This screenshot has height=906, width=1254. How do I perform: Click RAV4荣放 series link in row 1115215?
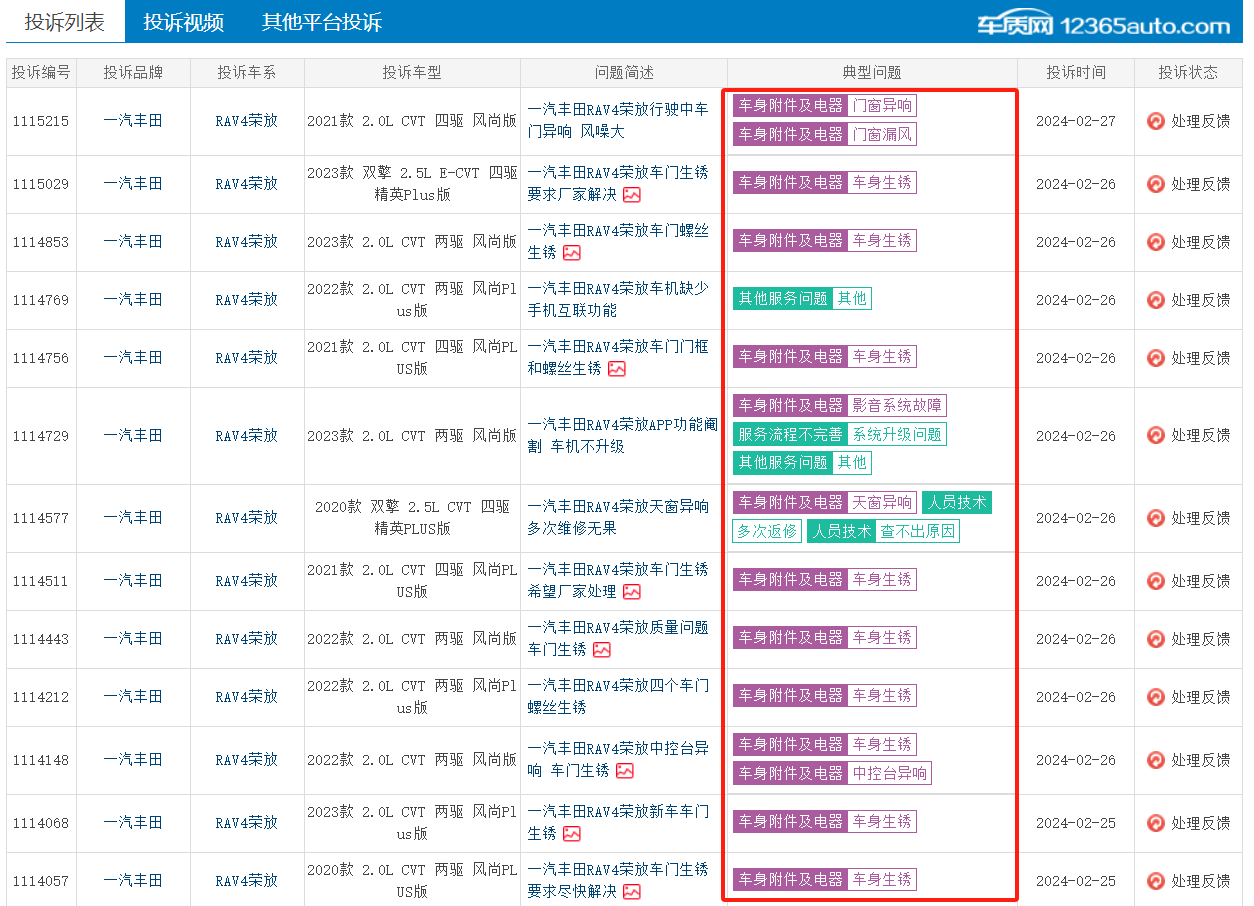click(x=247, y=121)
